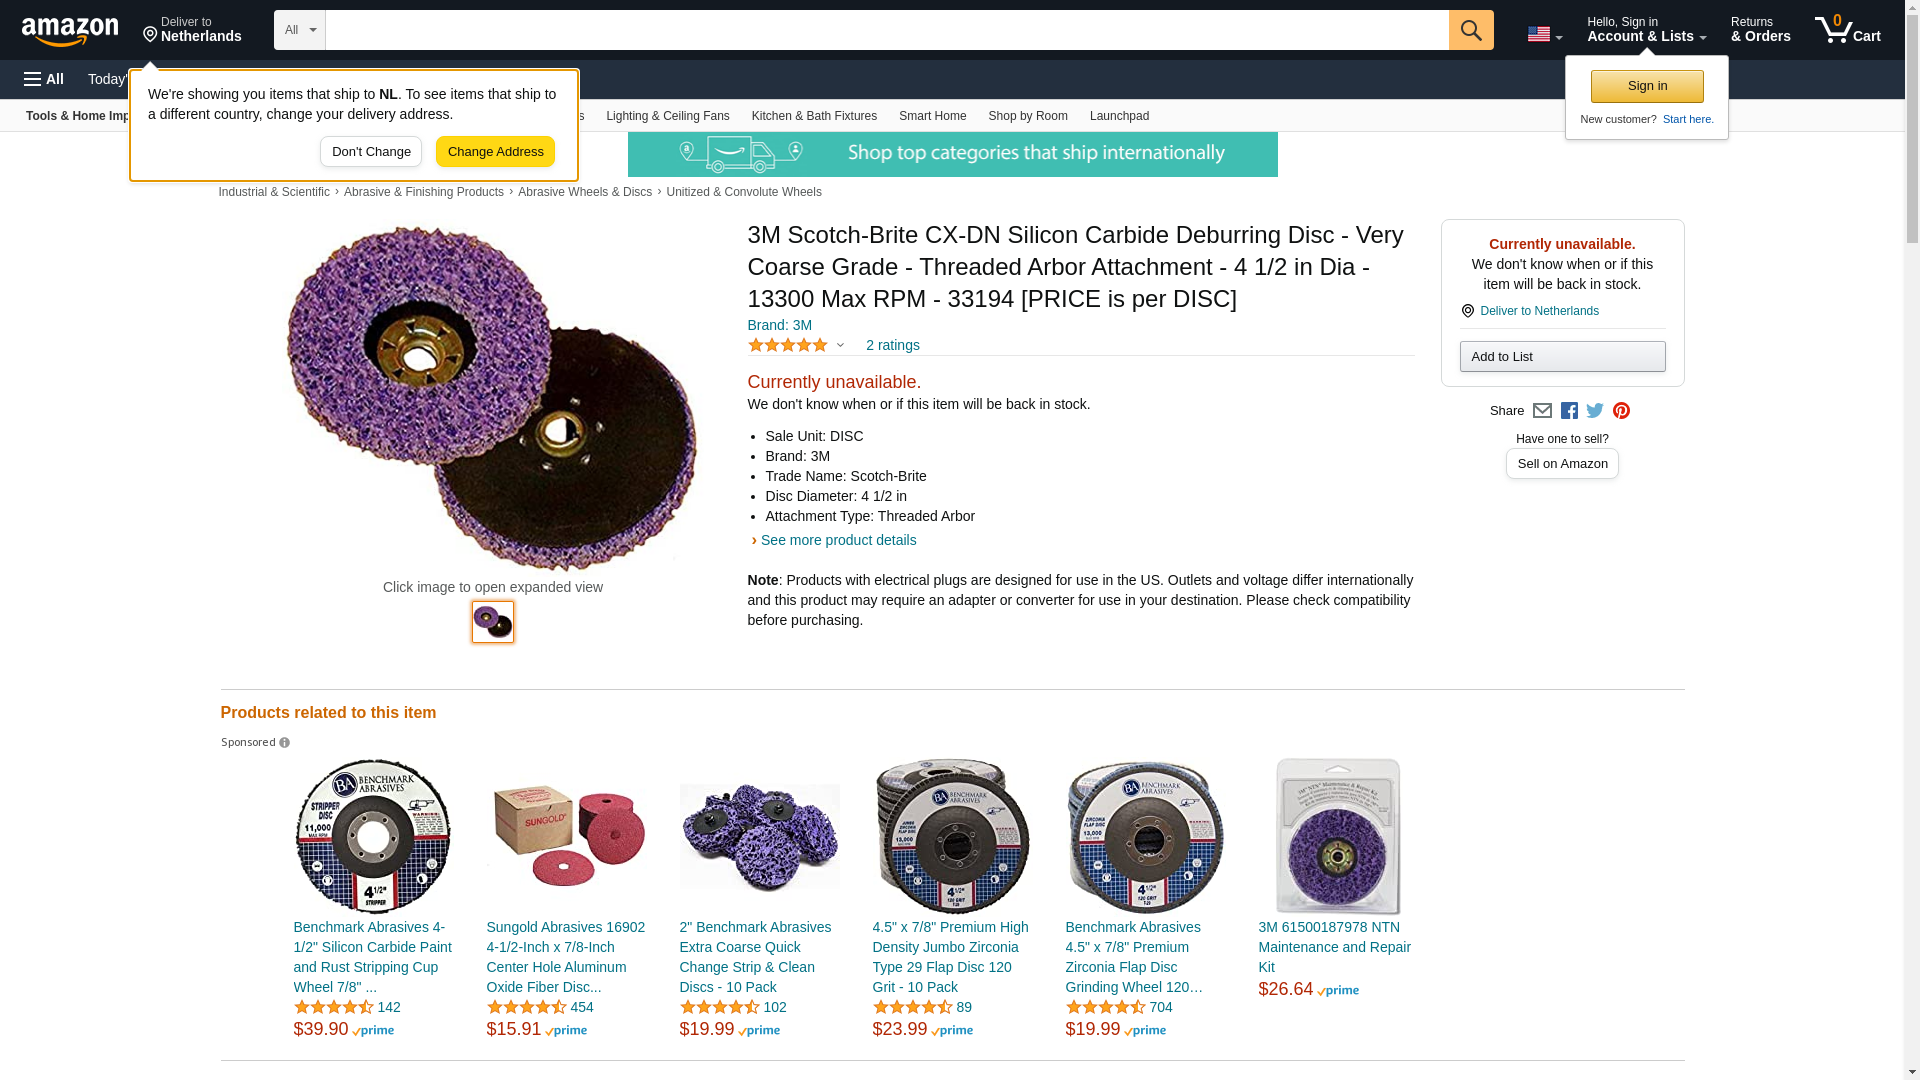
Task: Click into the search text field
Action: coord(886,30)
